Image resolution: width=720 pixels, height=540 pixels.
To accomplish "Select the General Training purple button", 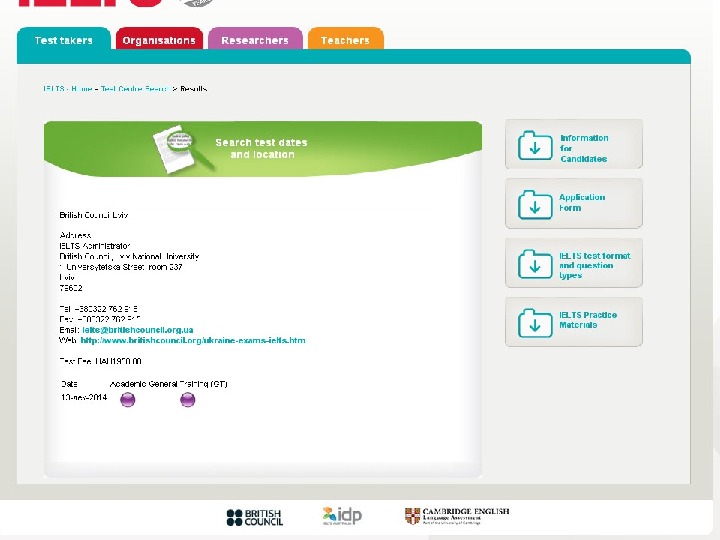I will pyautogui.click(x=187, y=399).
